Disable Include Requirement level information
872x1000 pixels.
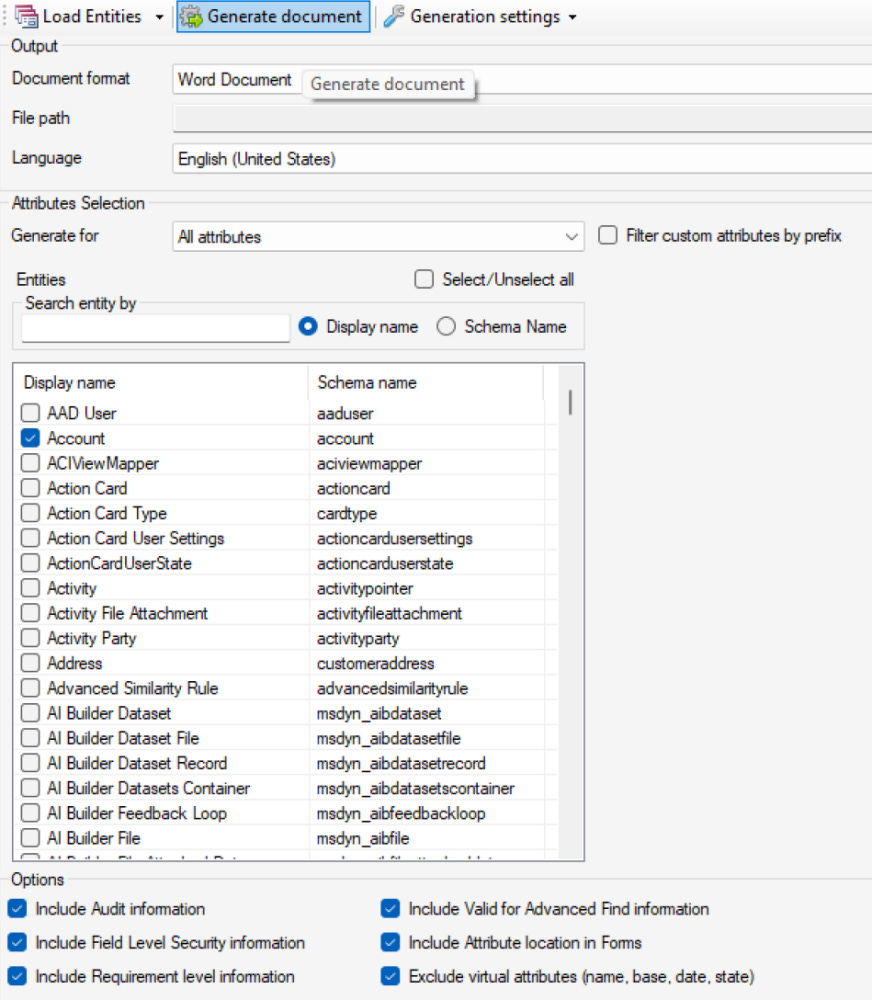click(17, 976)
